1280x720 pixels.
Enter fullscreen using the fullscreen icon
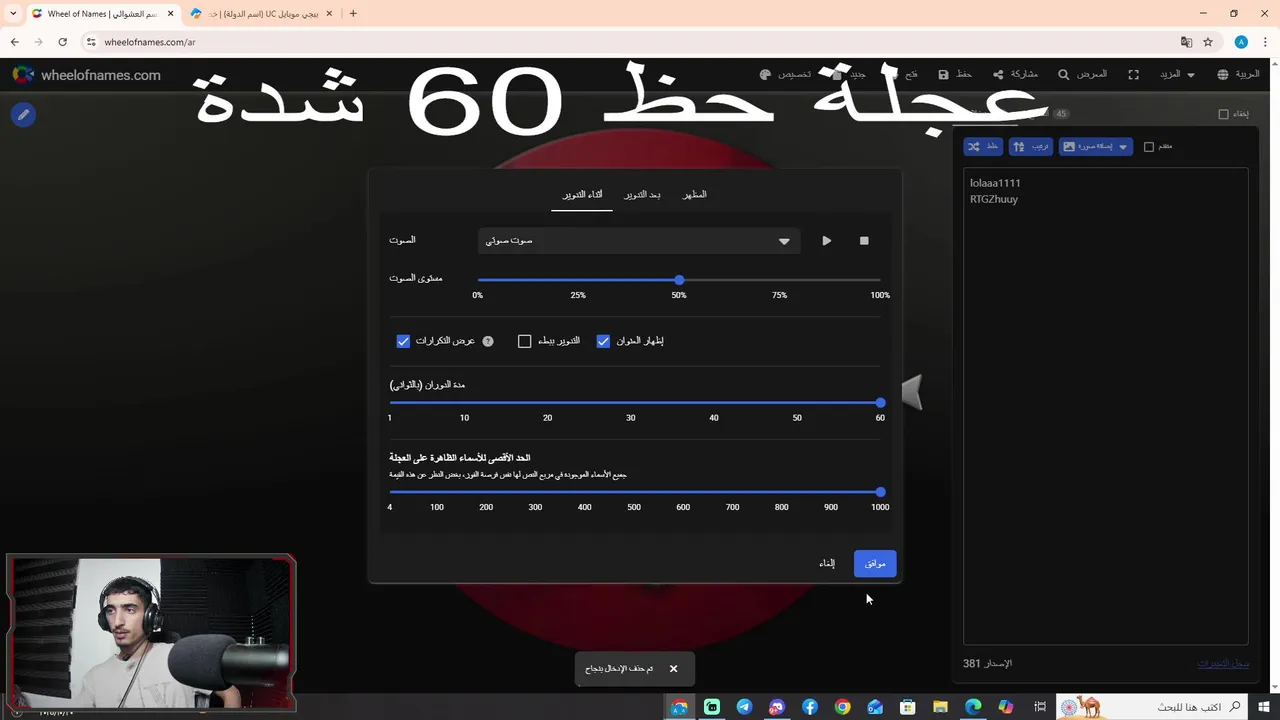tap(1134, 75)
